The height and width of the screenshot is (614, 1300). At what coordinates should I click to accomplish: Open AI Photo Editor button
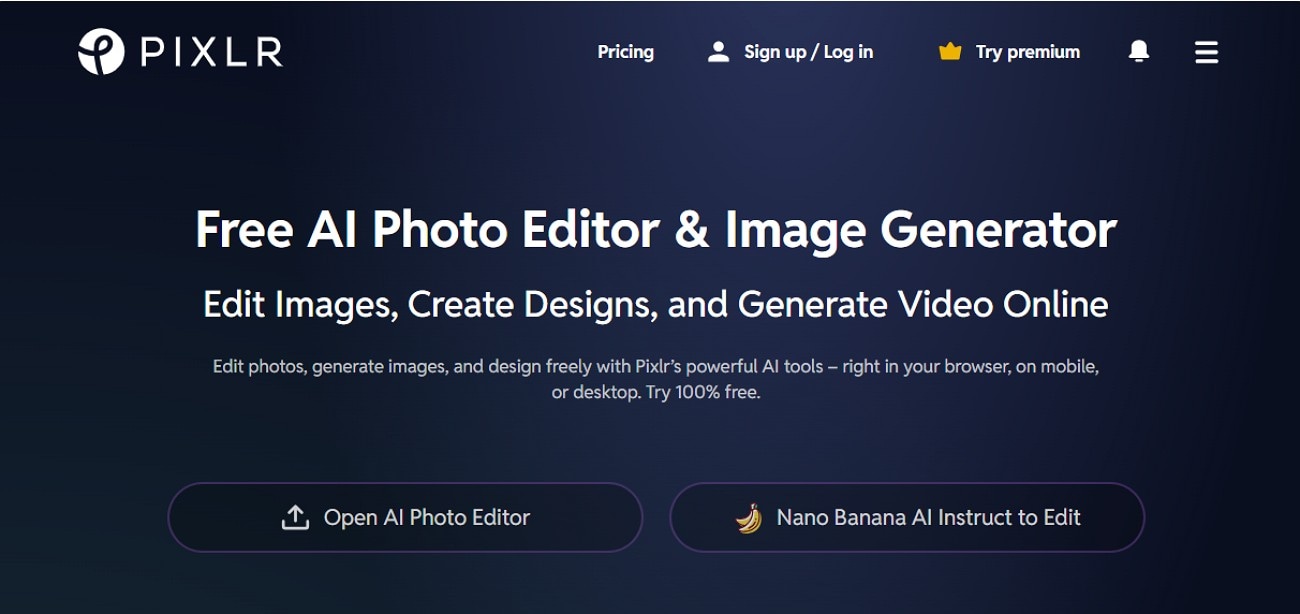tap(405, 517)
